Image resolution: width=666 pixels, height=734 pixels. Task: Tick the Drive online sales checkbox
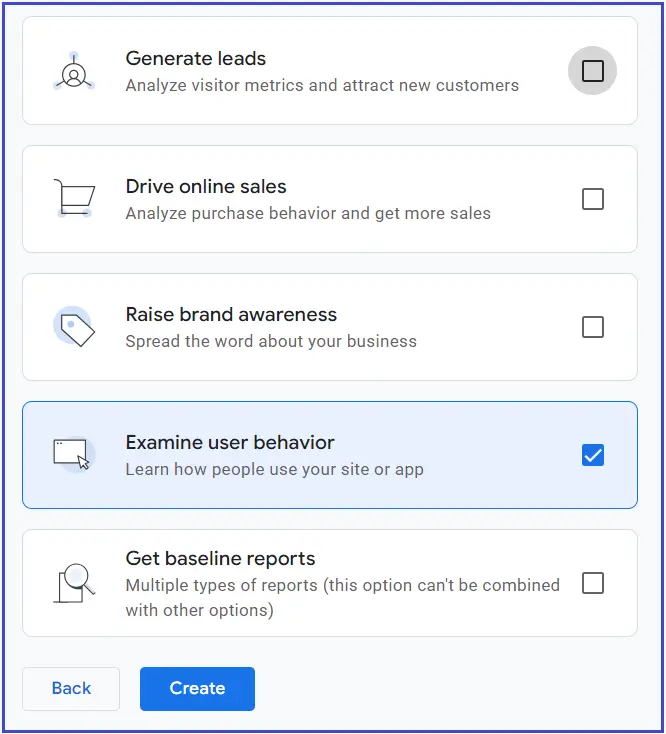(x=593, y=199)
